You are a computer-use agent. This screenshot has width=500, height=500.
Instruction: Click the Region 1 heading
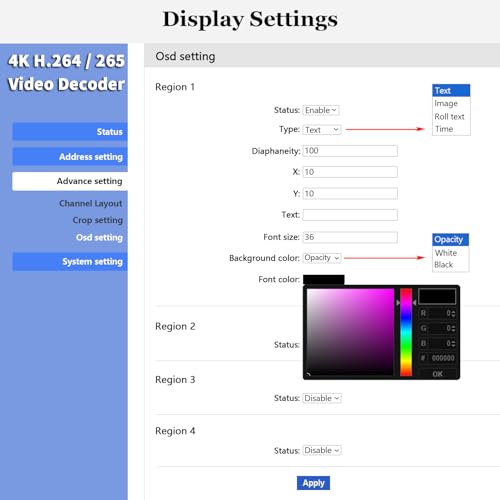[175, 87]
